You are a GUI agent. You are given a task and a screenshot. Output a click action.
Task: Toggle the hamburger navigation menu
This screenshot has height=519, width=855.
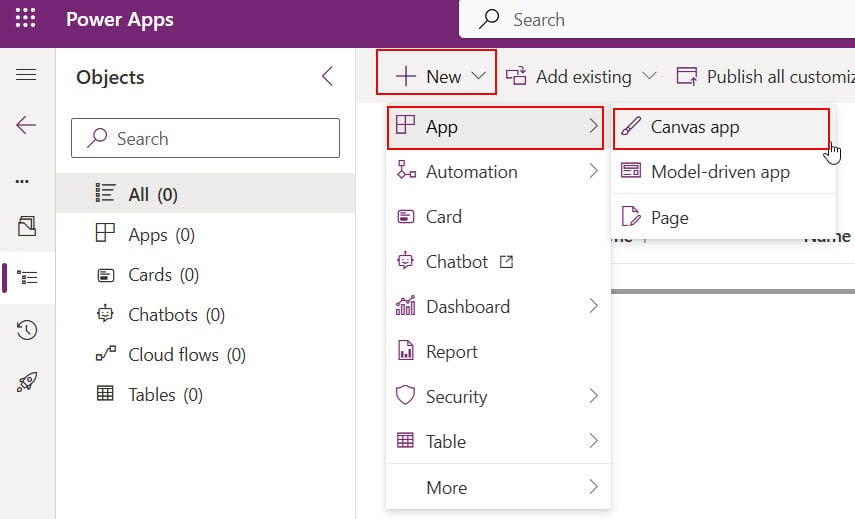point(26,74)
